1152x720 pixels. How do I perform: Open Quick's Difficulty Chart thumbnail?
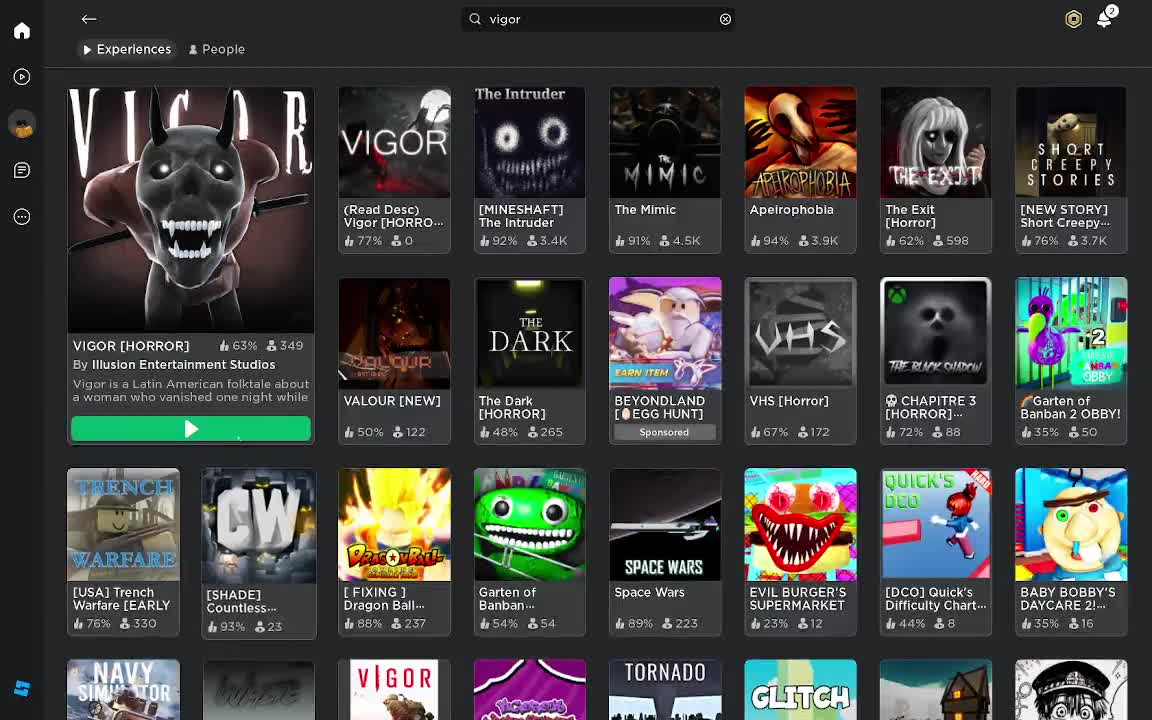tap(935, 525)
